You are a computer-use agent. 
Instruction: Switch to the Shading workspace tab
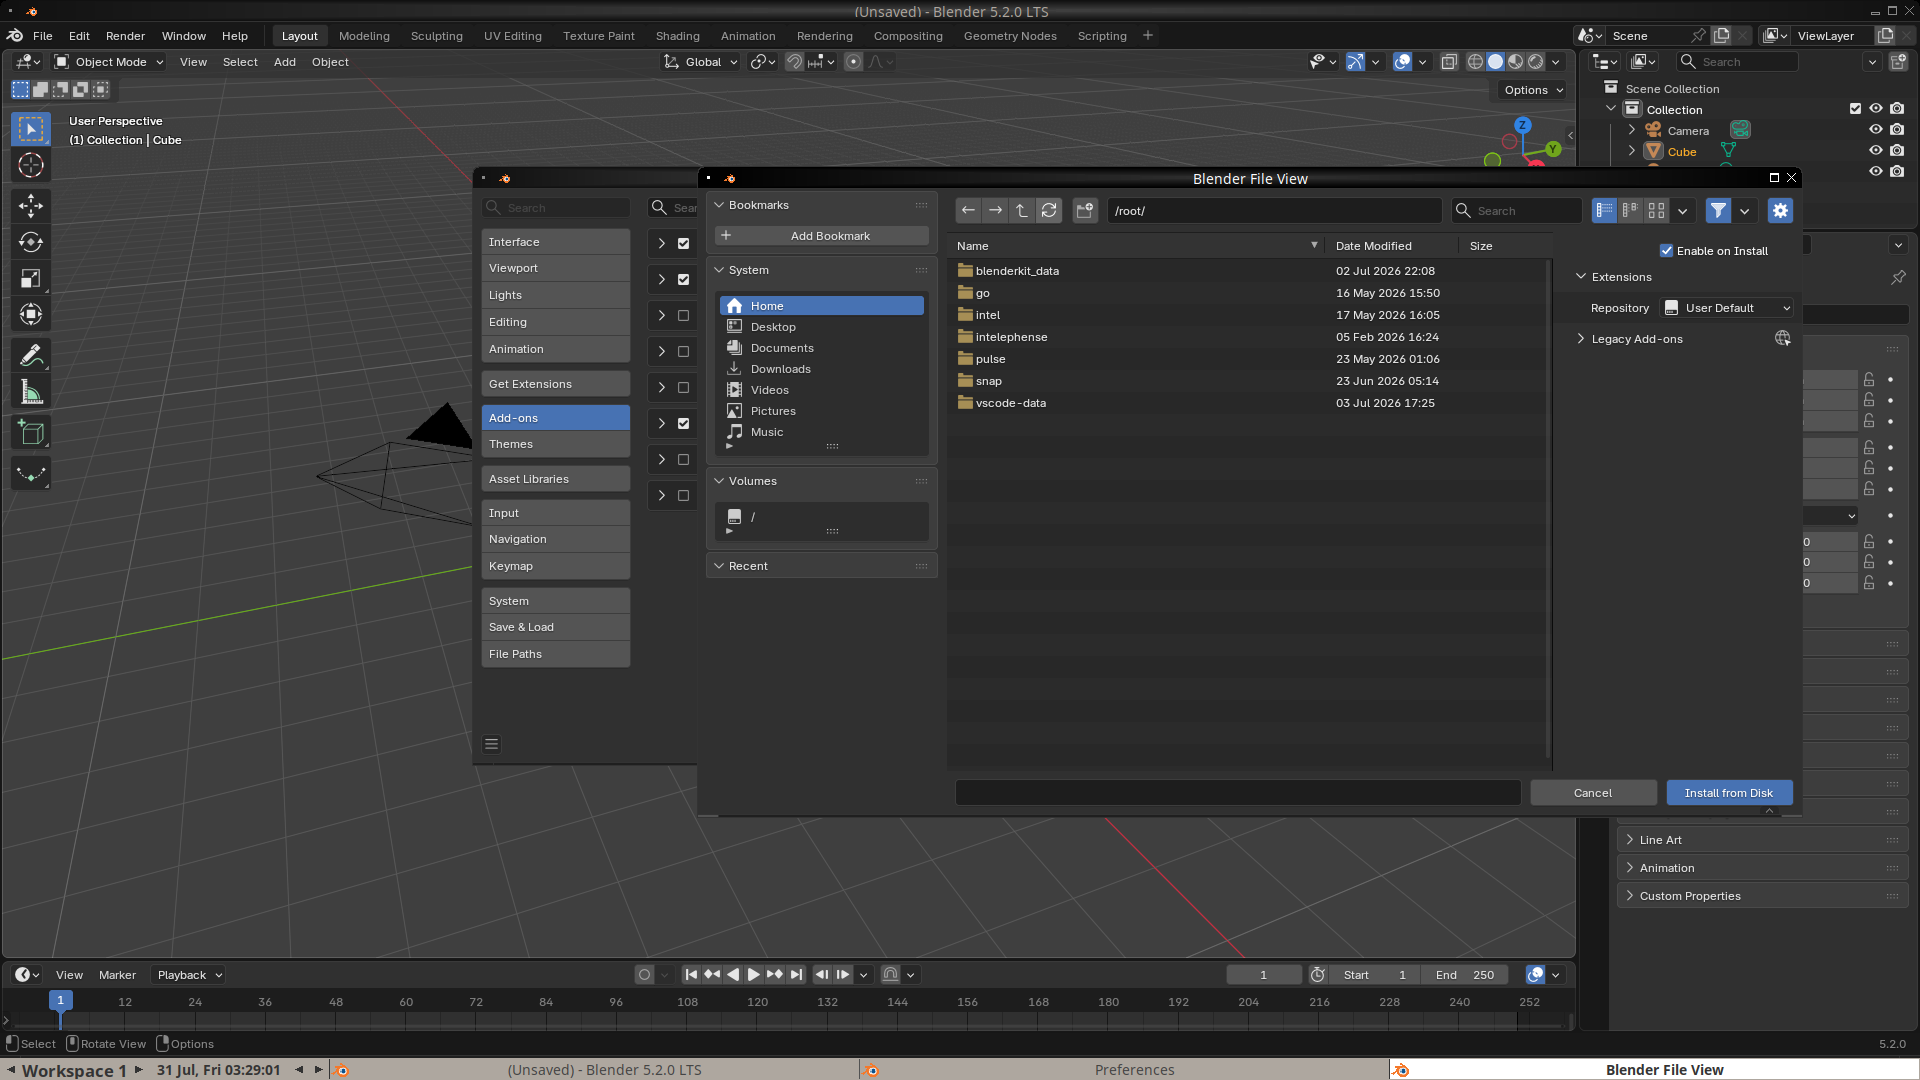677,36
